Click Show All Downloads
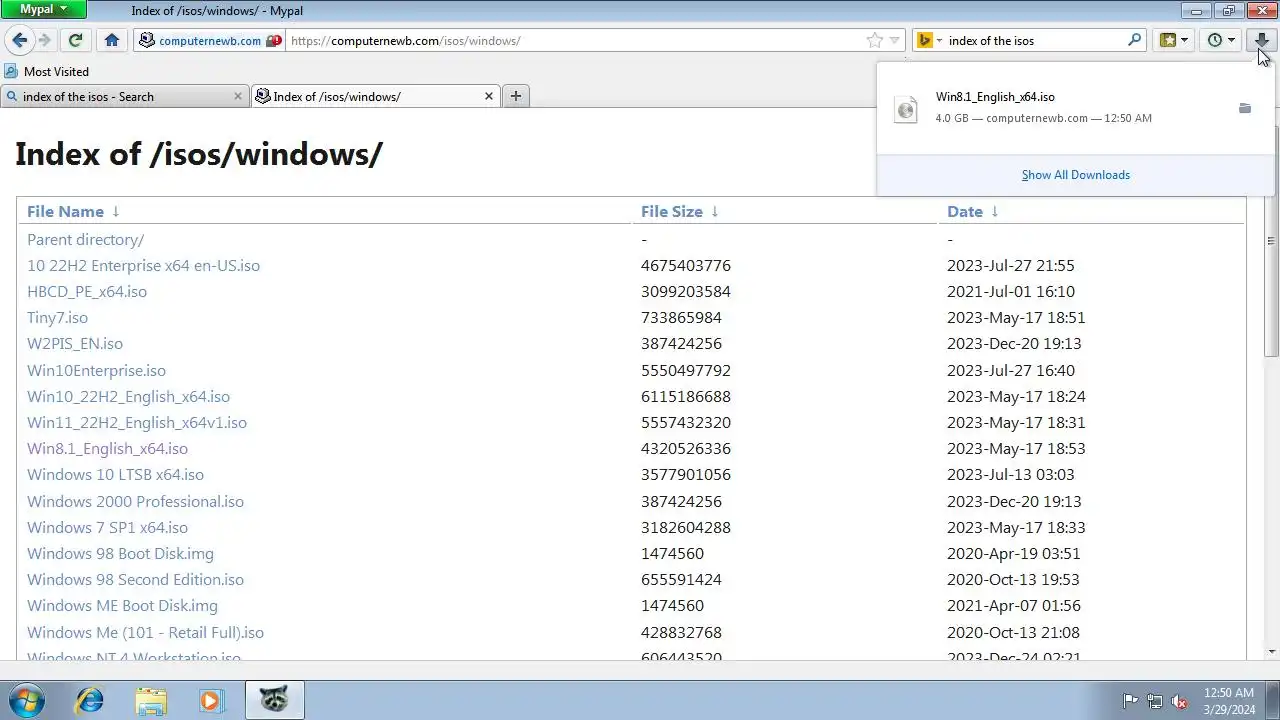 1076,175
